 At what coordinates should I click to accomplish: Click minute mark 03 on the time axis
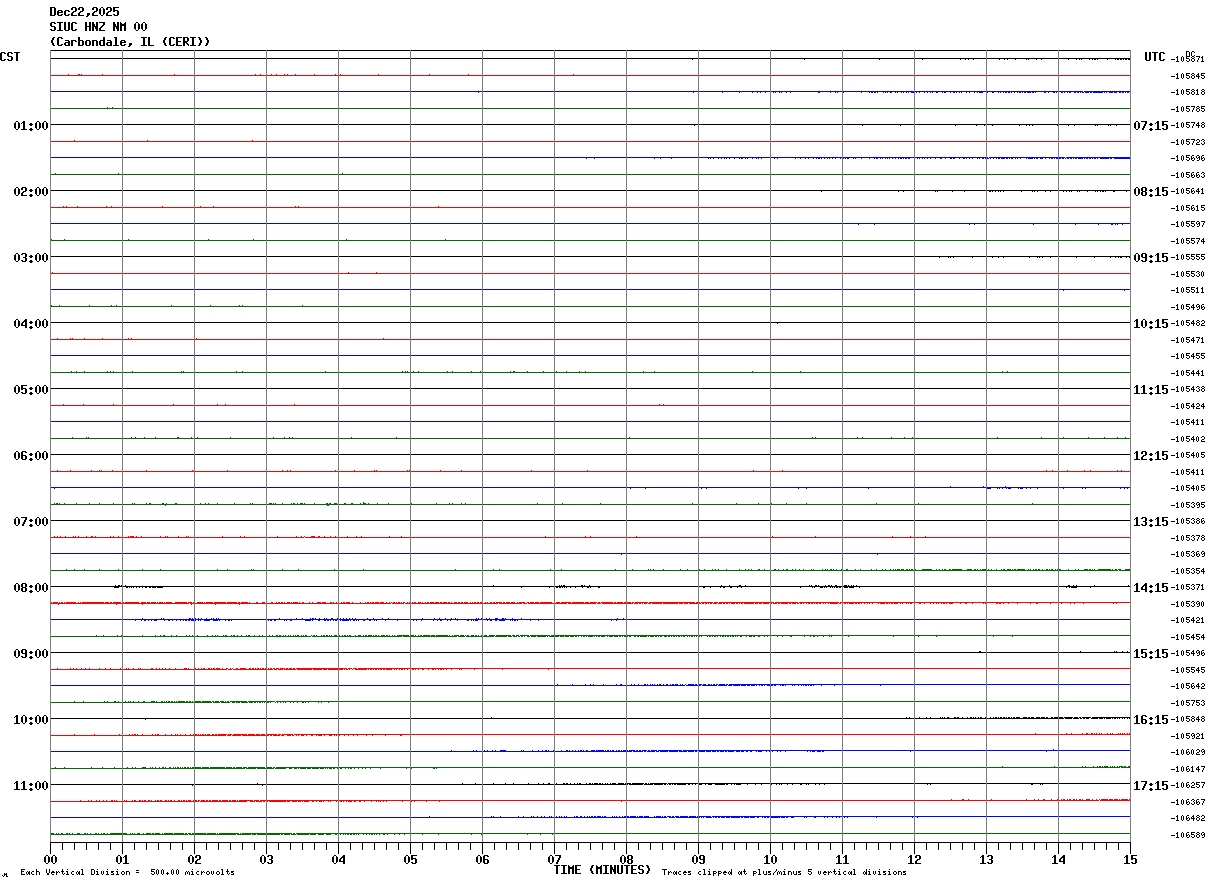[x=266, y=859]
